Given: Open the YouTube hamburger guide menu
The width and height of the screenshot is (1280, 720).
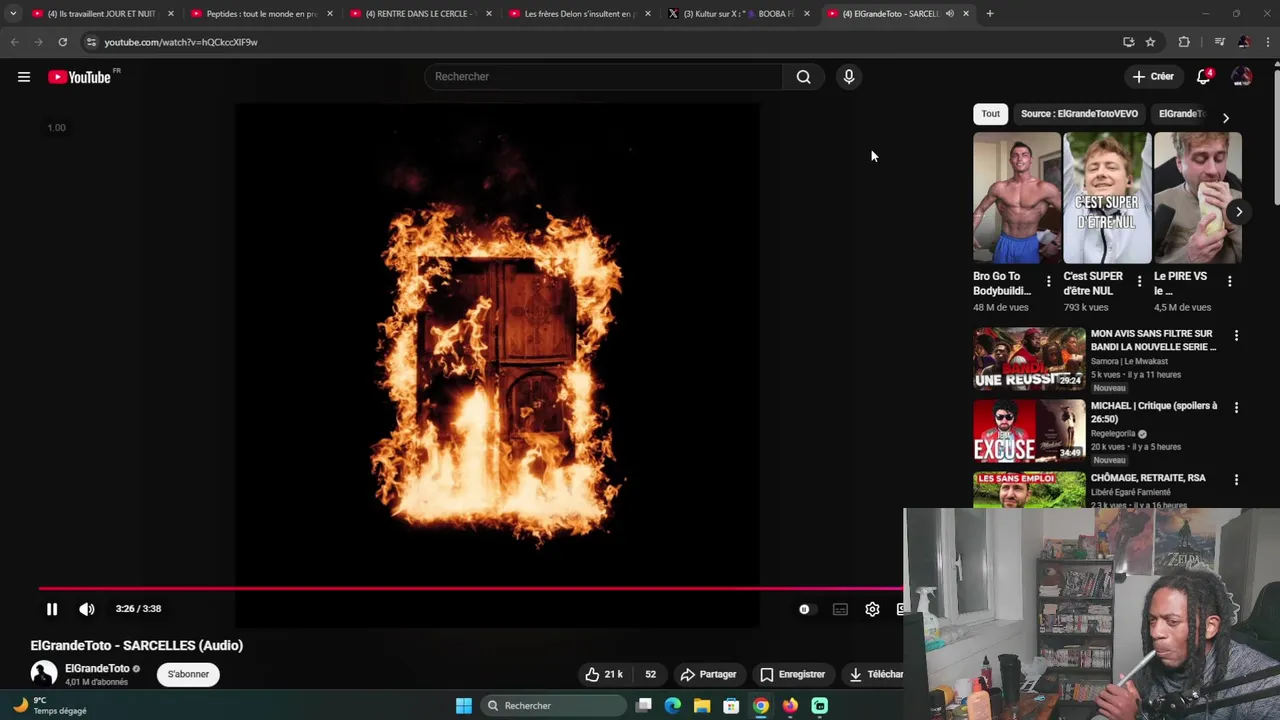Looking at the screenshot, I should click(24, 77).
